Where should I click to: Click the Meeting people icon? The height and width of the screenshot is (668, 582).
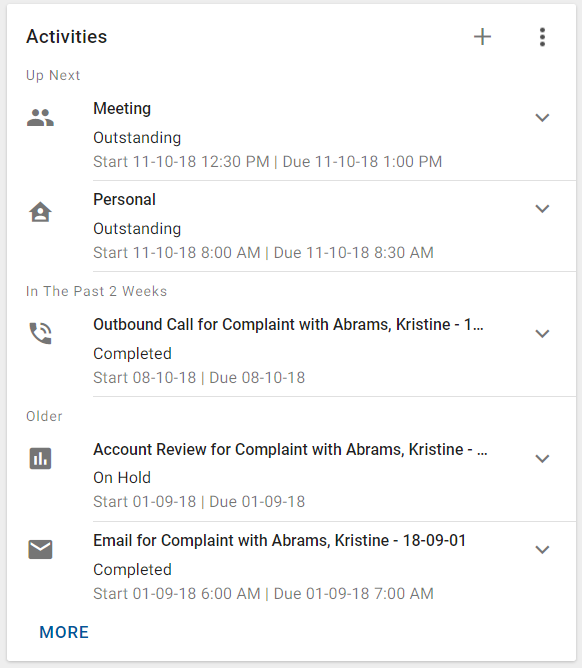tap(40, 118)
